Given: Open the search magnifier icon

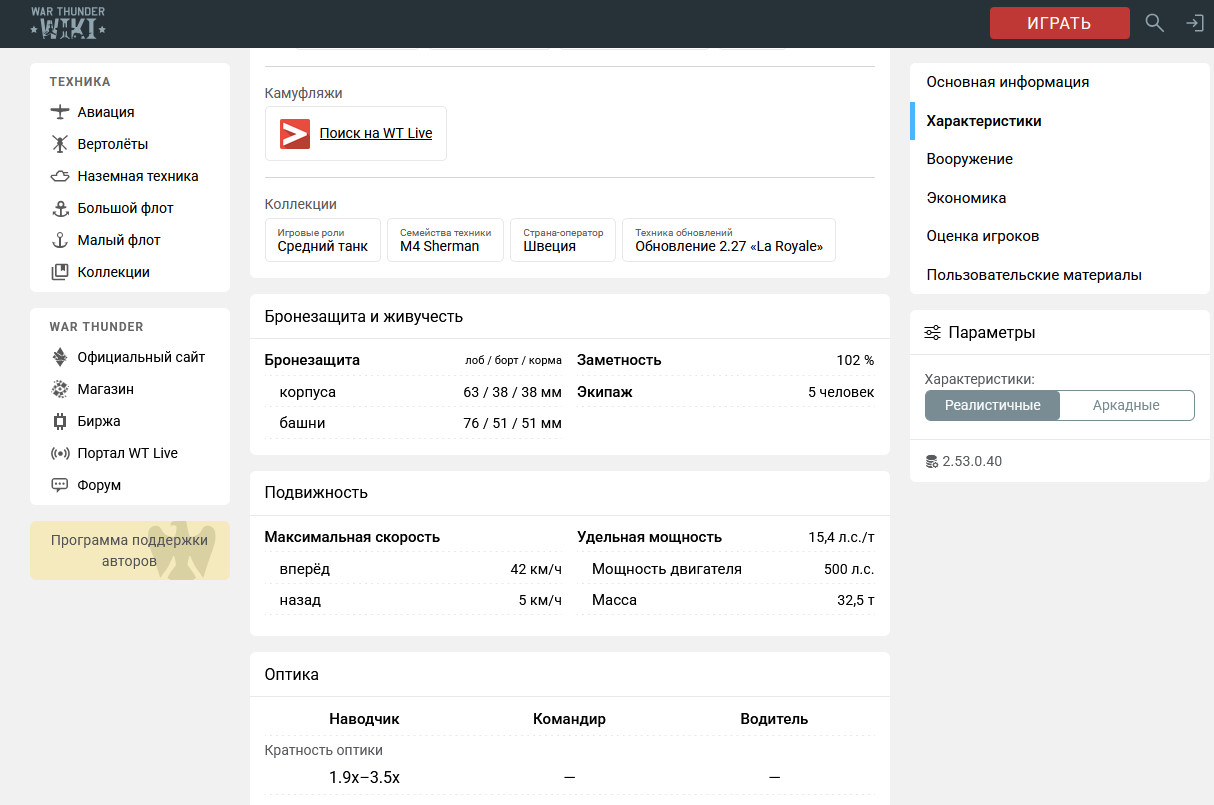Looking at the screenshot, I should (x=1154, y=23).
